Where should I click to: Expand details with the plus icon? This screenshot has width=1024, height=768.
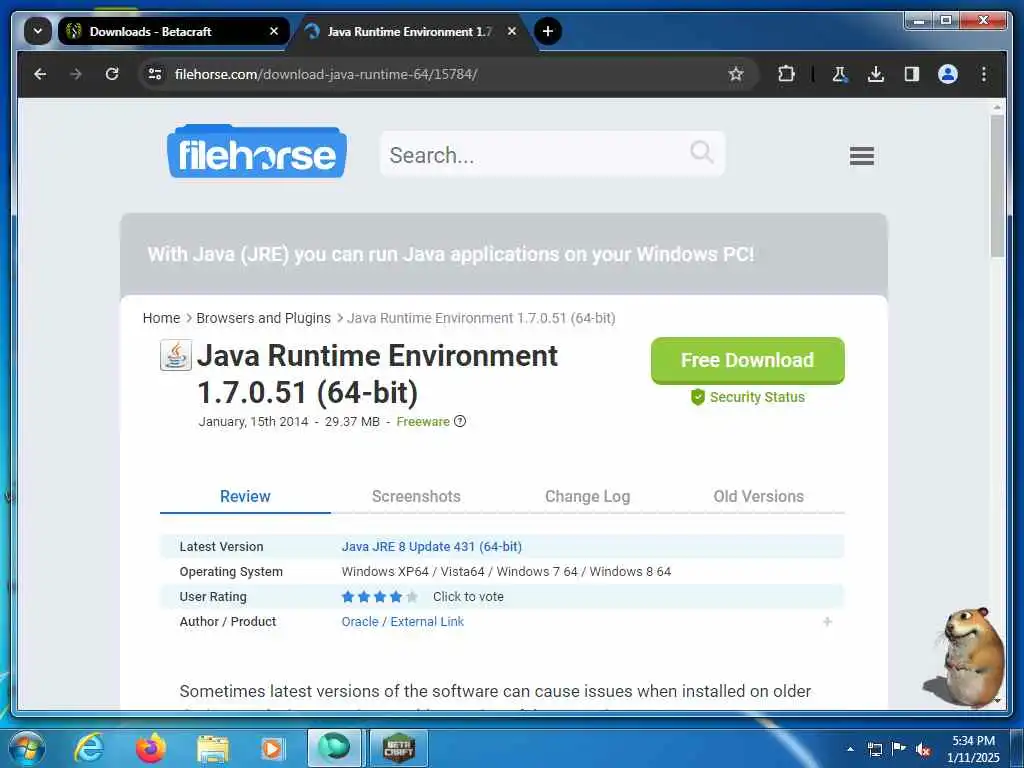click(x=827, y=622)
